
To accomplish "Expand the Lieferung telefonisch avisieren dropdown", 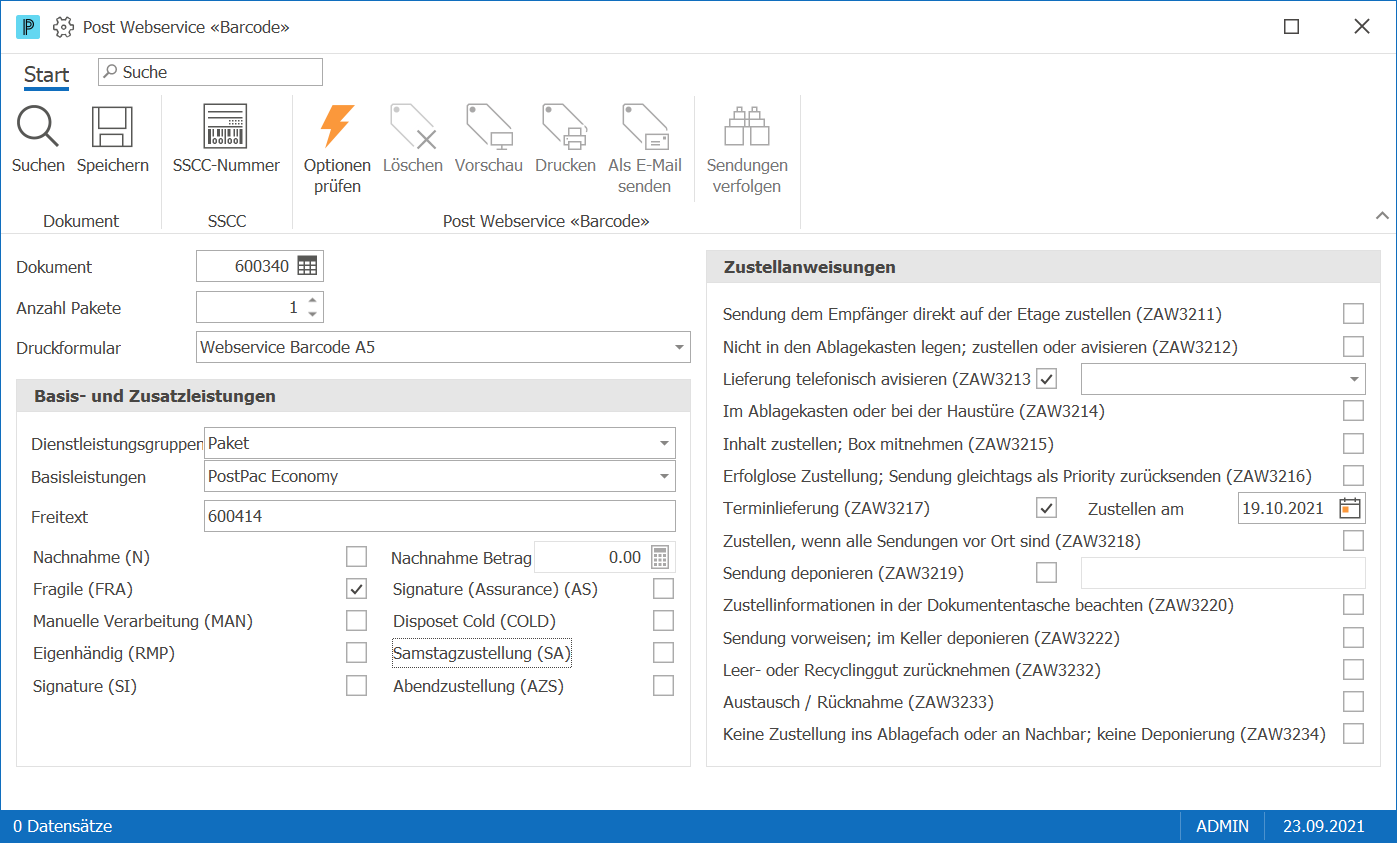I will [1355, 379].
